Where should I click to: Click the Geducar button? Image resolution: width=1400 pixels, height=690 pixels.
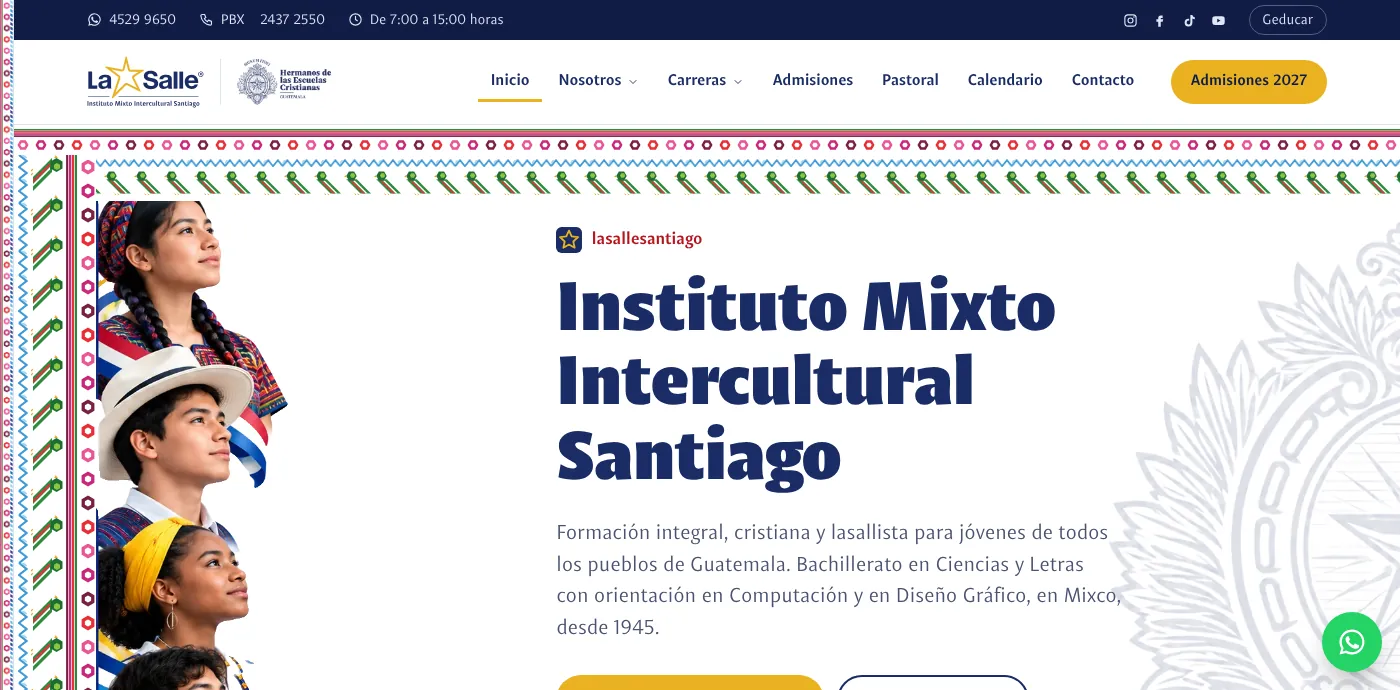pos(1288,20)
